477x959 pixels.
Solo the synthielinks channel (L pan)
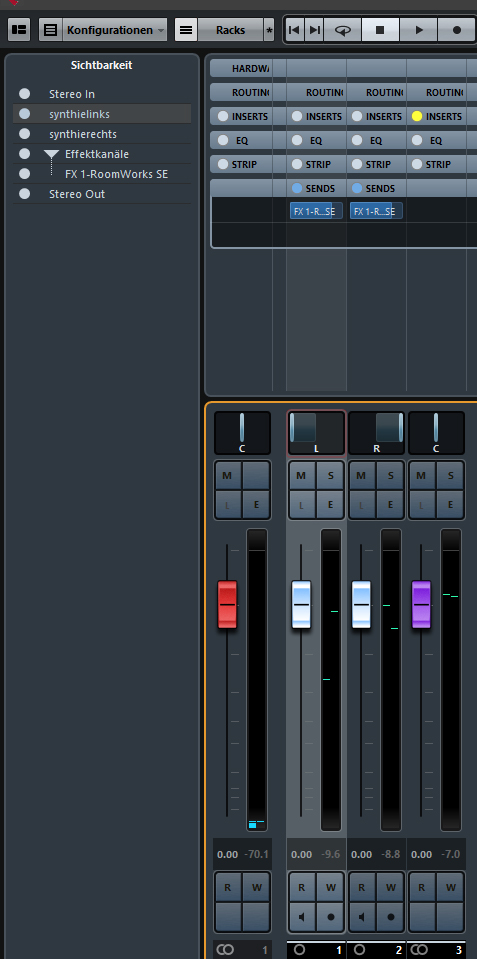[331, 475]
